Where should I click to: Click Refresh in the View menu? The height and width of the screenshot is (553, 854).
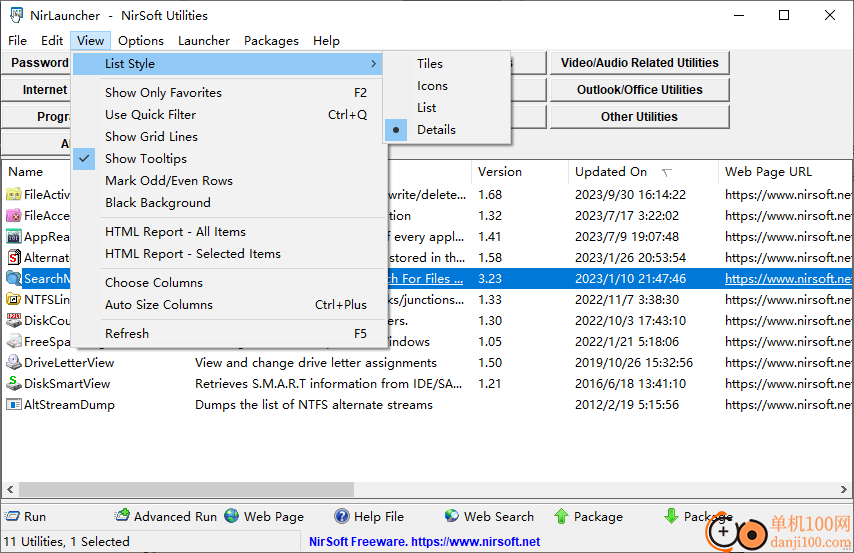228,333
